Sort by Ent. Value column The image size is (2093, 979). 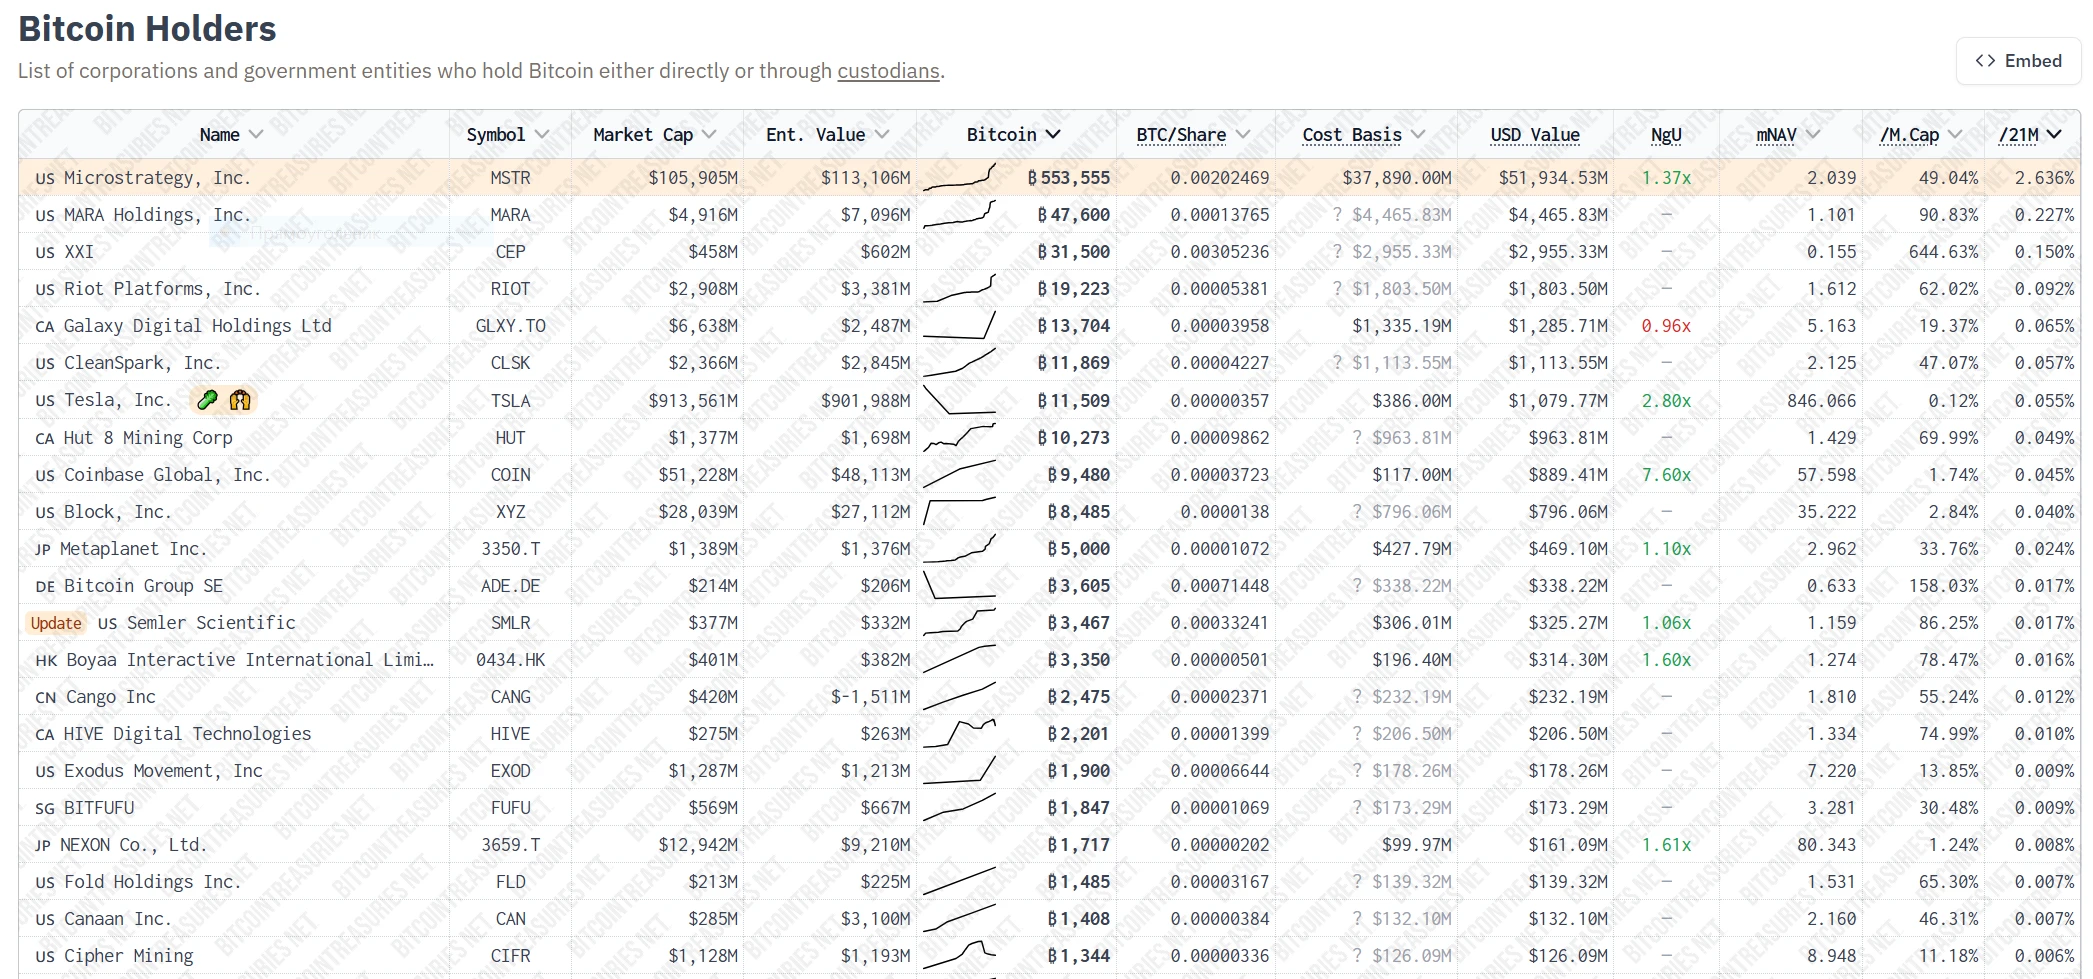click(x=828, y=135)
